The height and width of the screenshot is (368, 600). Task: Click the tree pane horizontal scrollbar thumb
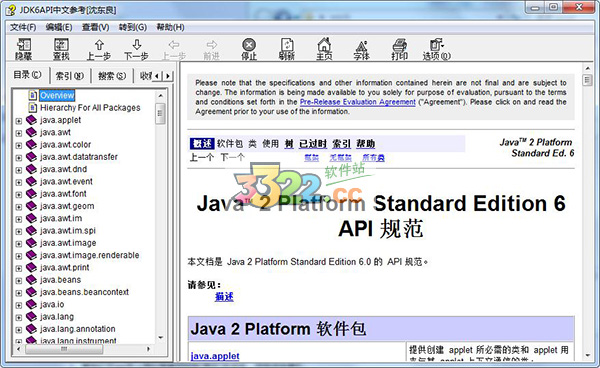click(64, 349)
